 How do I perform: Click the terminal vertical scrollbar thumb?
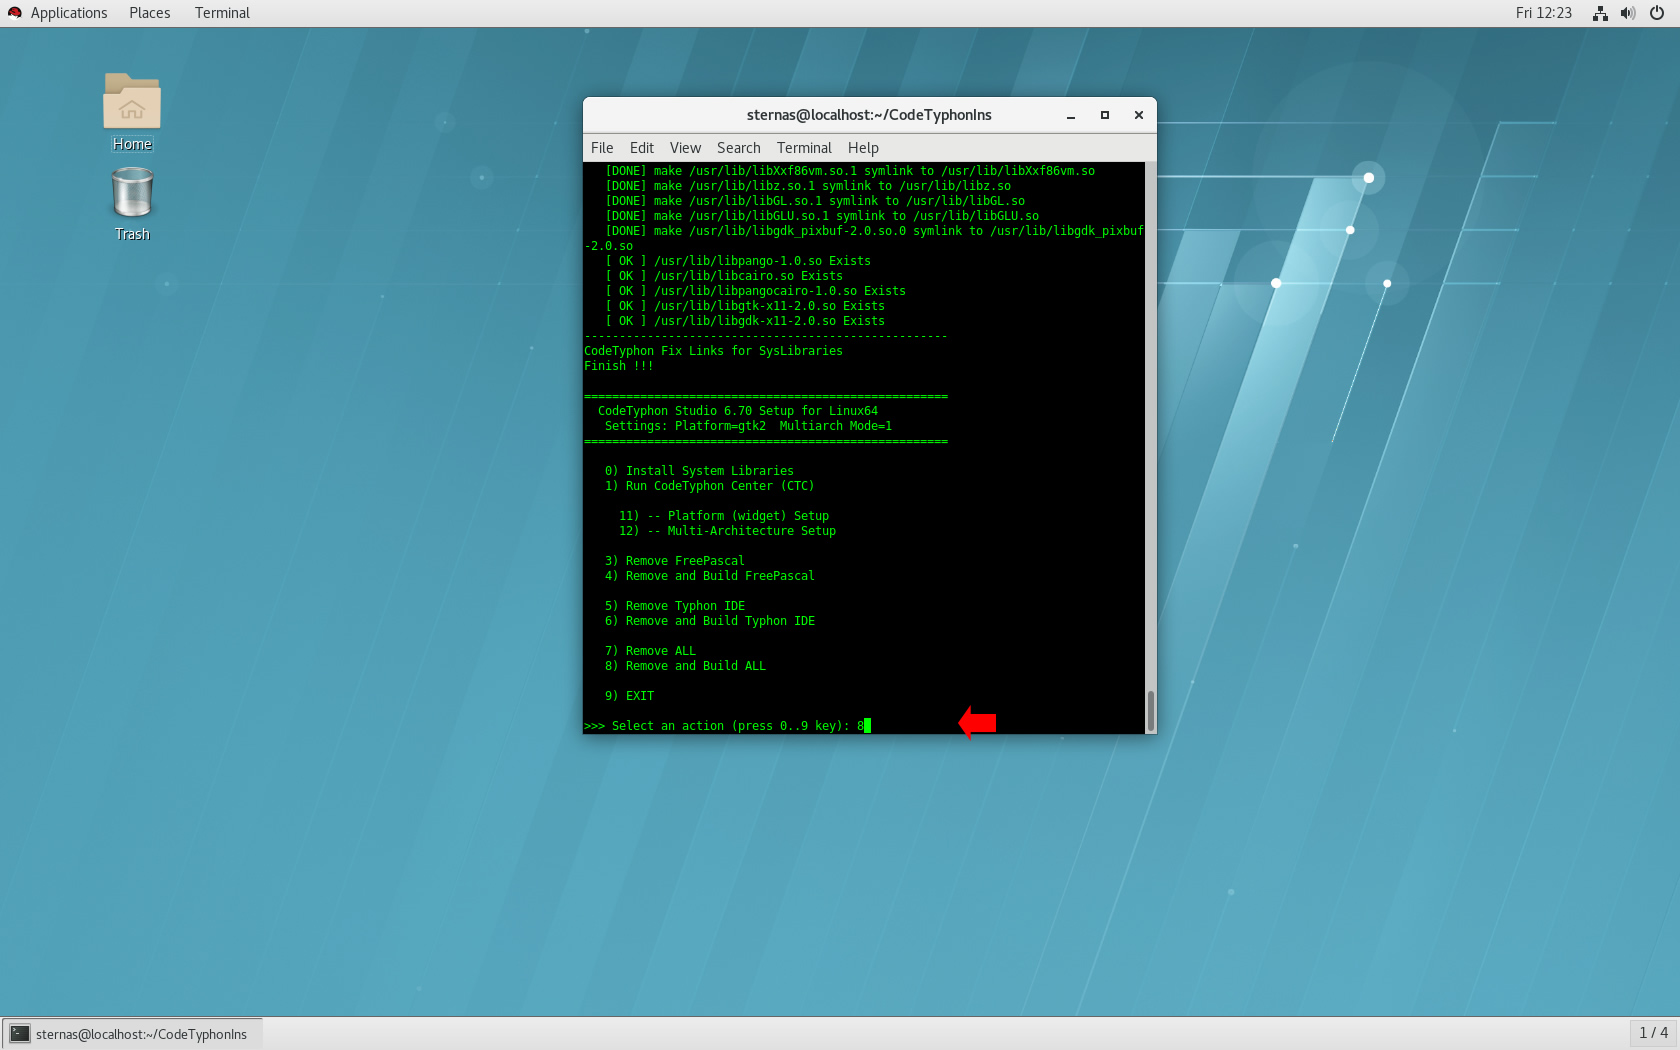tap(1151, 710)
